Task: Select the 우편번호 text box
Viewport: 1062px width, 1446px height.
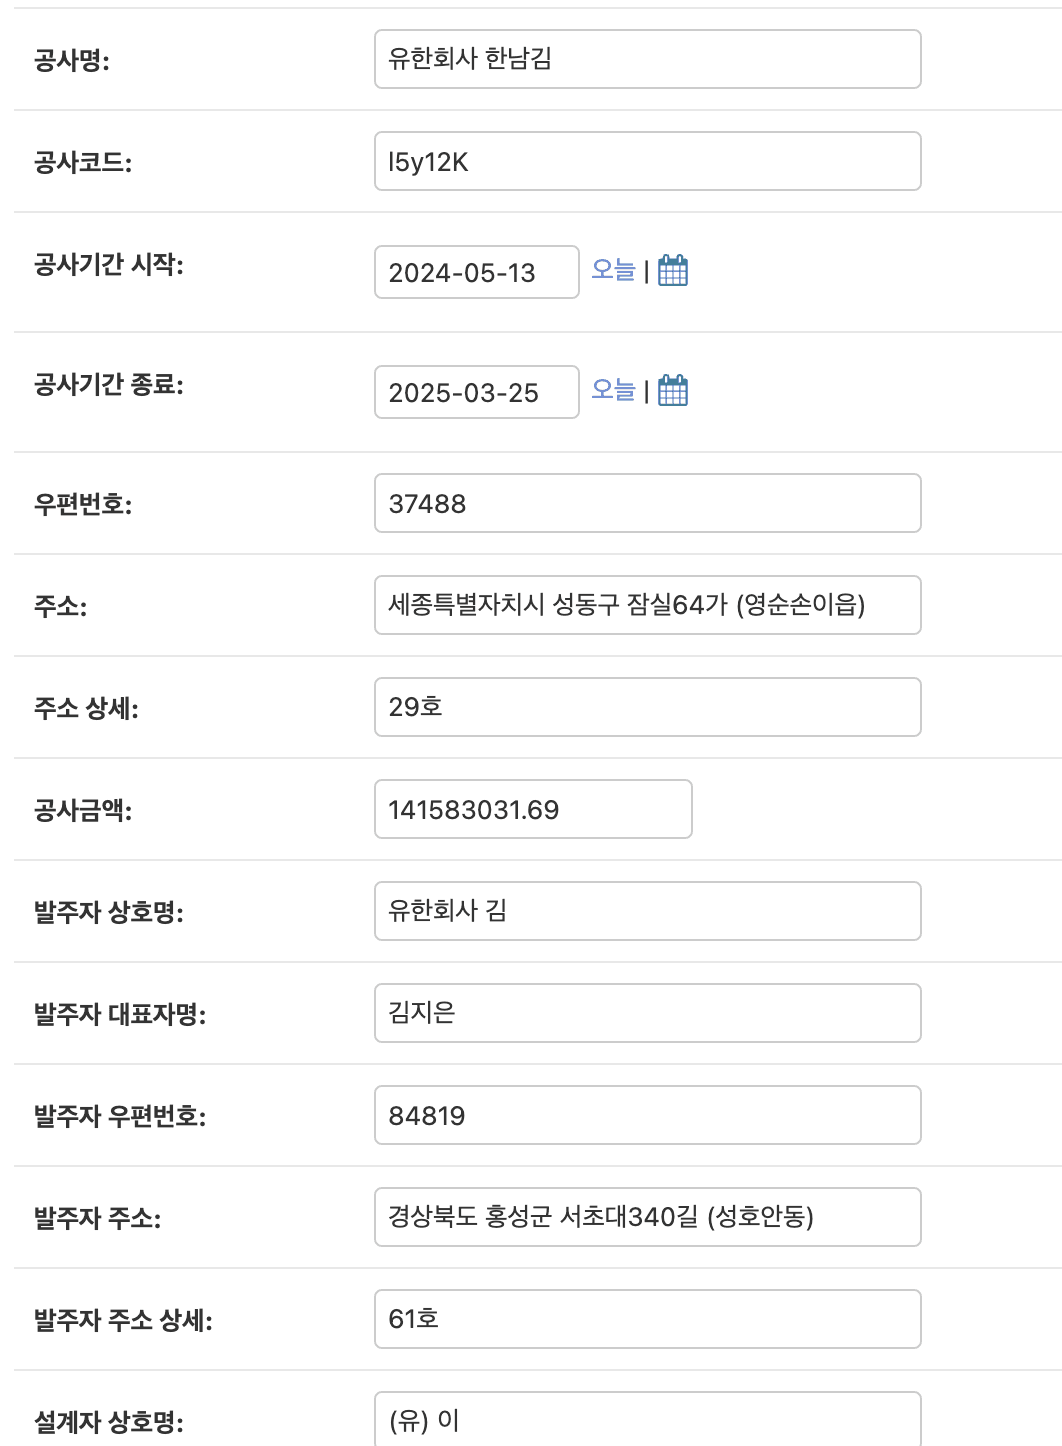Action: tap(647, 503)
